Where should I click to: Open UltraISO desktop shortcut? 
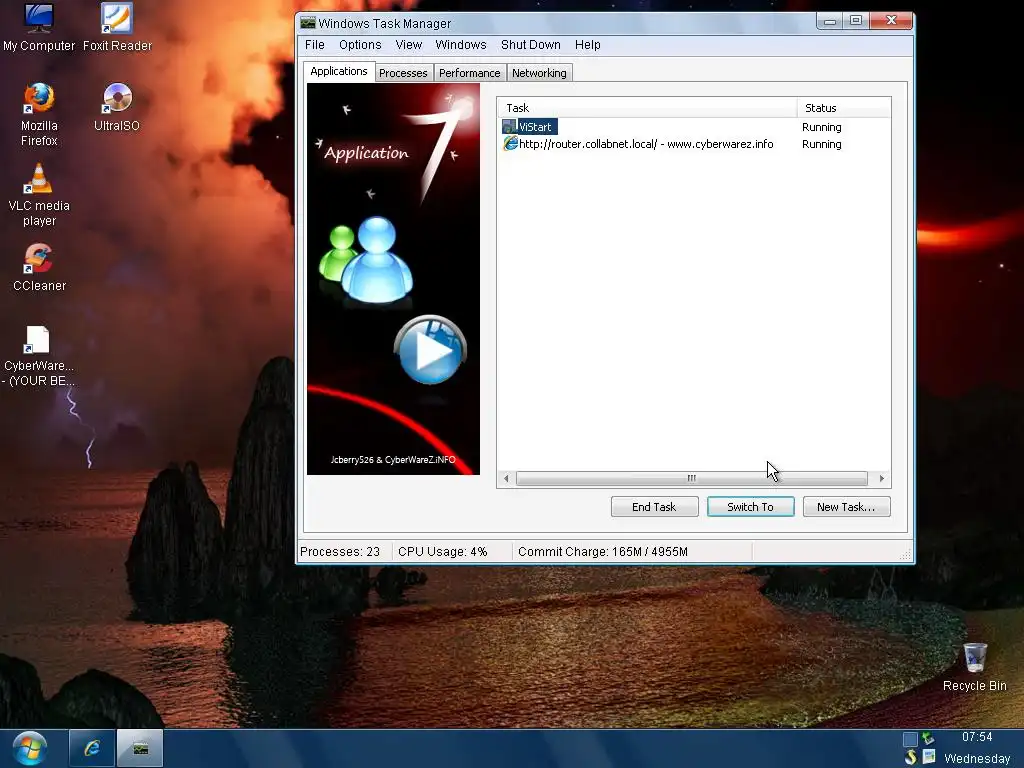click(117, 108)
